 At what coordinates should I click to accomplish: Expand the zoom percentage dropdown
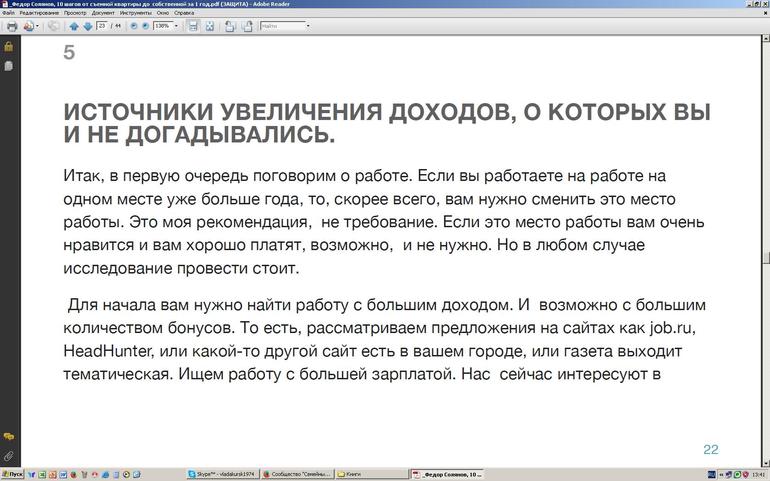[x=177, y=26]
